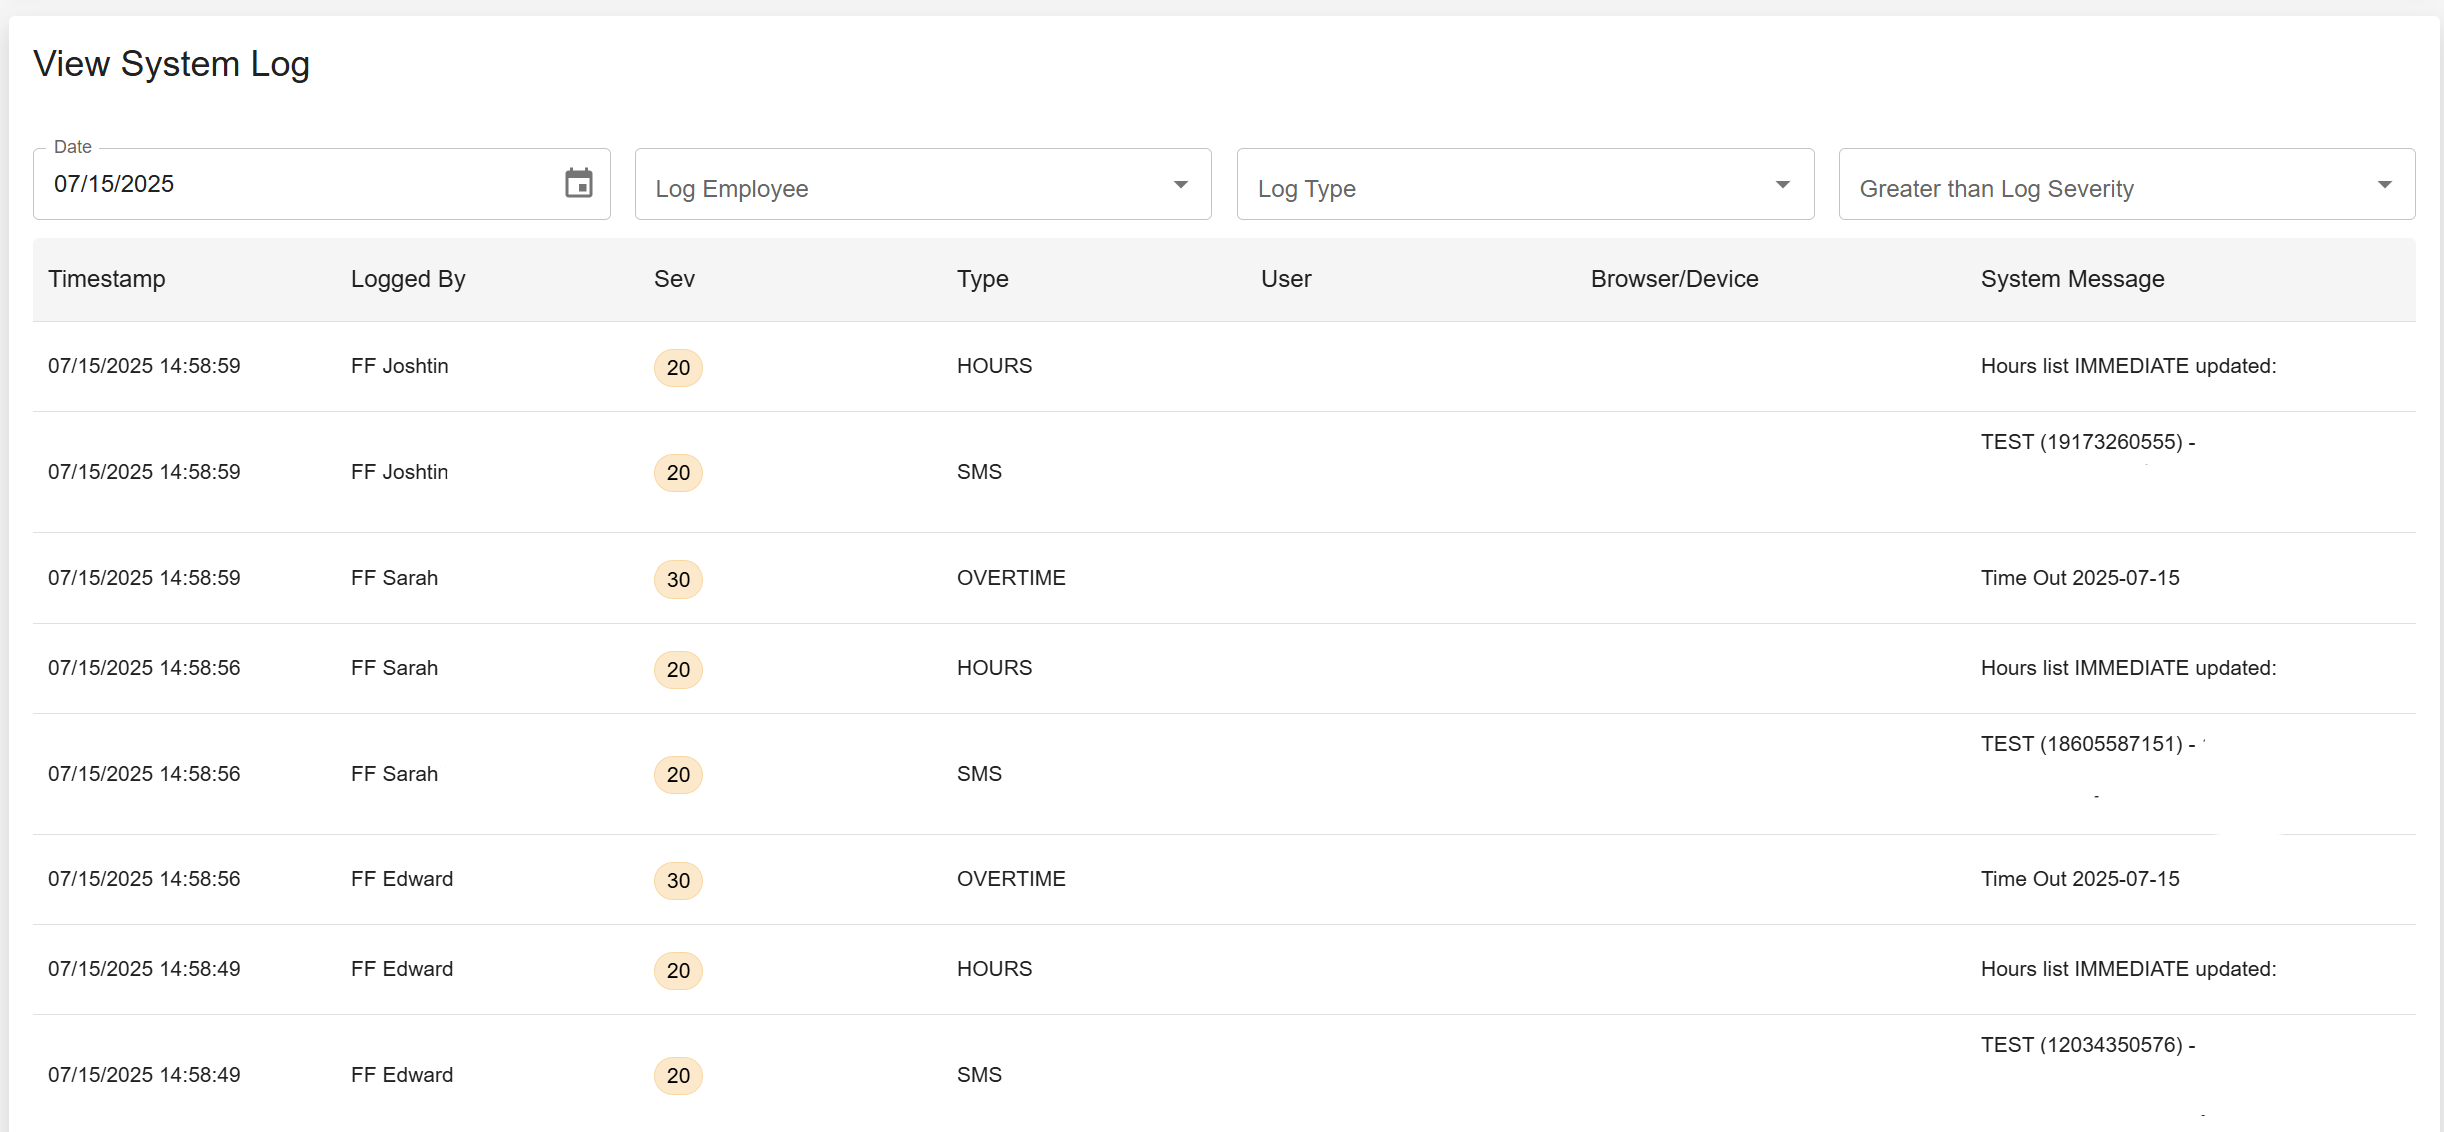Expand the Log Employee dropdown
This screenshot has height=1132, width=2444.
coord(922,186)
